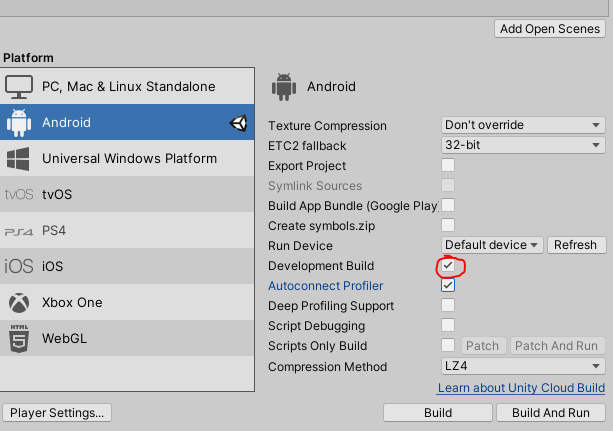This screenshot has width=613, height=431.
Task: Enable Build App Bundle (Google Play) checkbox
Action: [448, 205]
